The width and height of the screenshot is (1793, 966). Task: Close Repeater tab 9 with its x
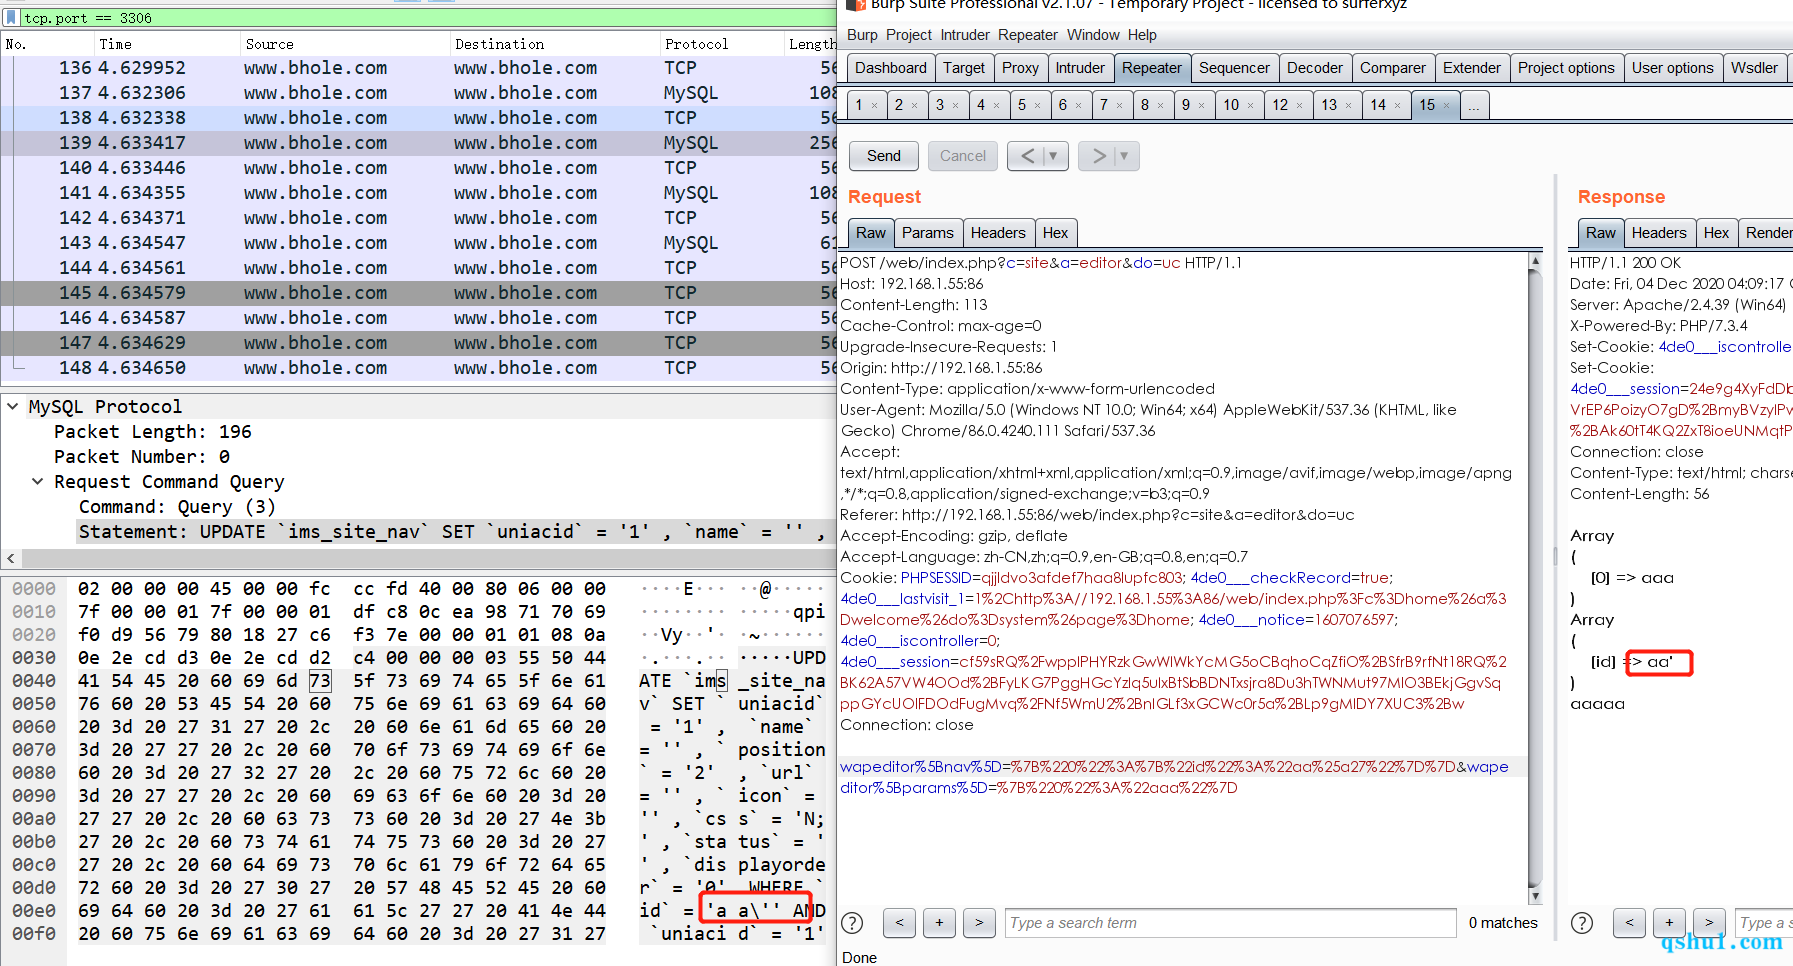[1202, 105]
